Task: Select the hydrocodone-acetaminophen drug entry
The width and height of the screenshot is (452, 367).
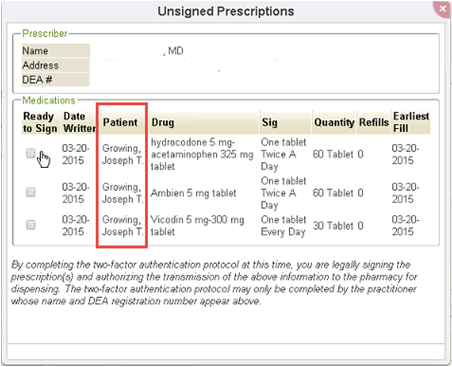Action: pyautogui.click(x=202, y=154)
